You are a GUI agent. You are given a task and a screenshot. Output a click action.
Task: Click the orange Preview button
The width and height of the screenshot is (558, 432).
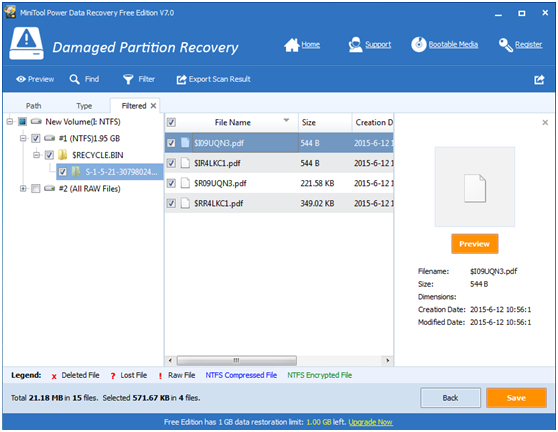474,244
